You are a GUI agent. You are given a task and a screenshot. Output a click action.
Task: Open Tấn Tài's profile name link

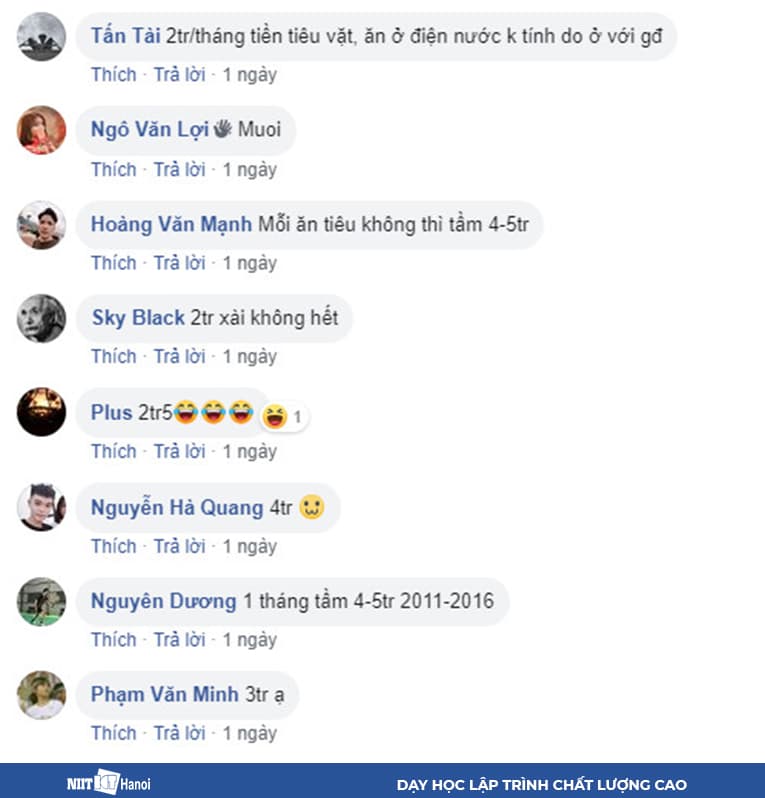(126, 36)
